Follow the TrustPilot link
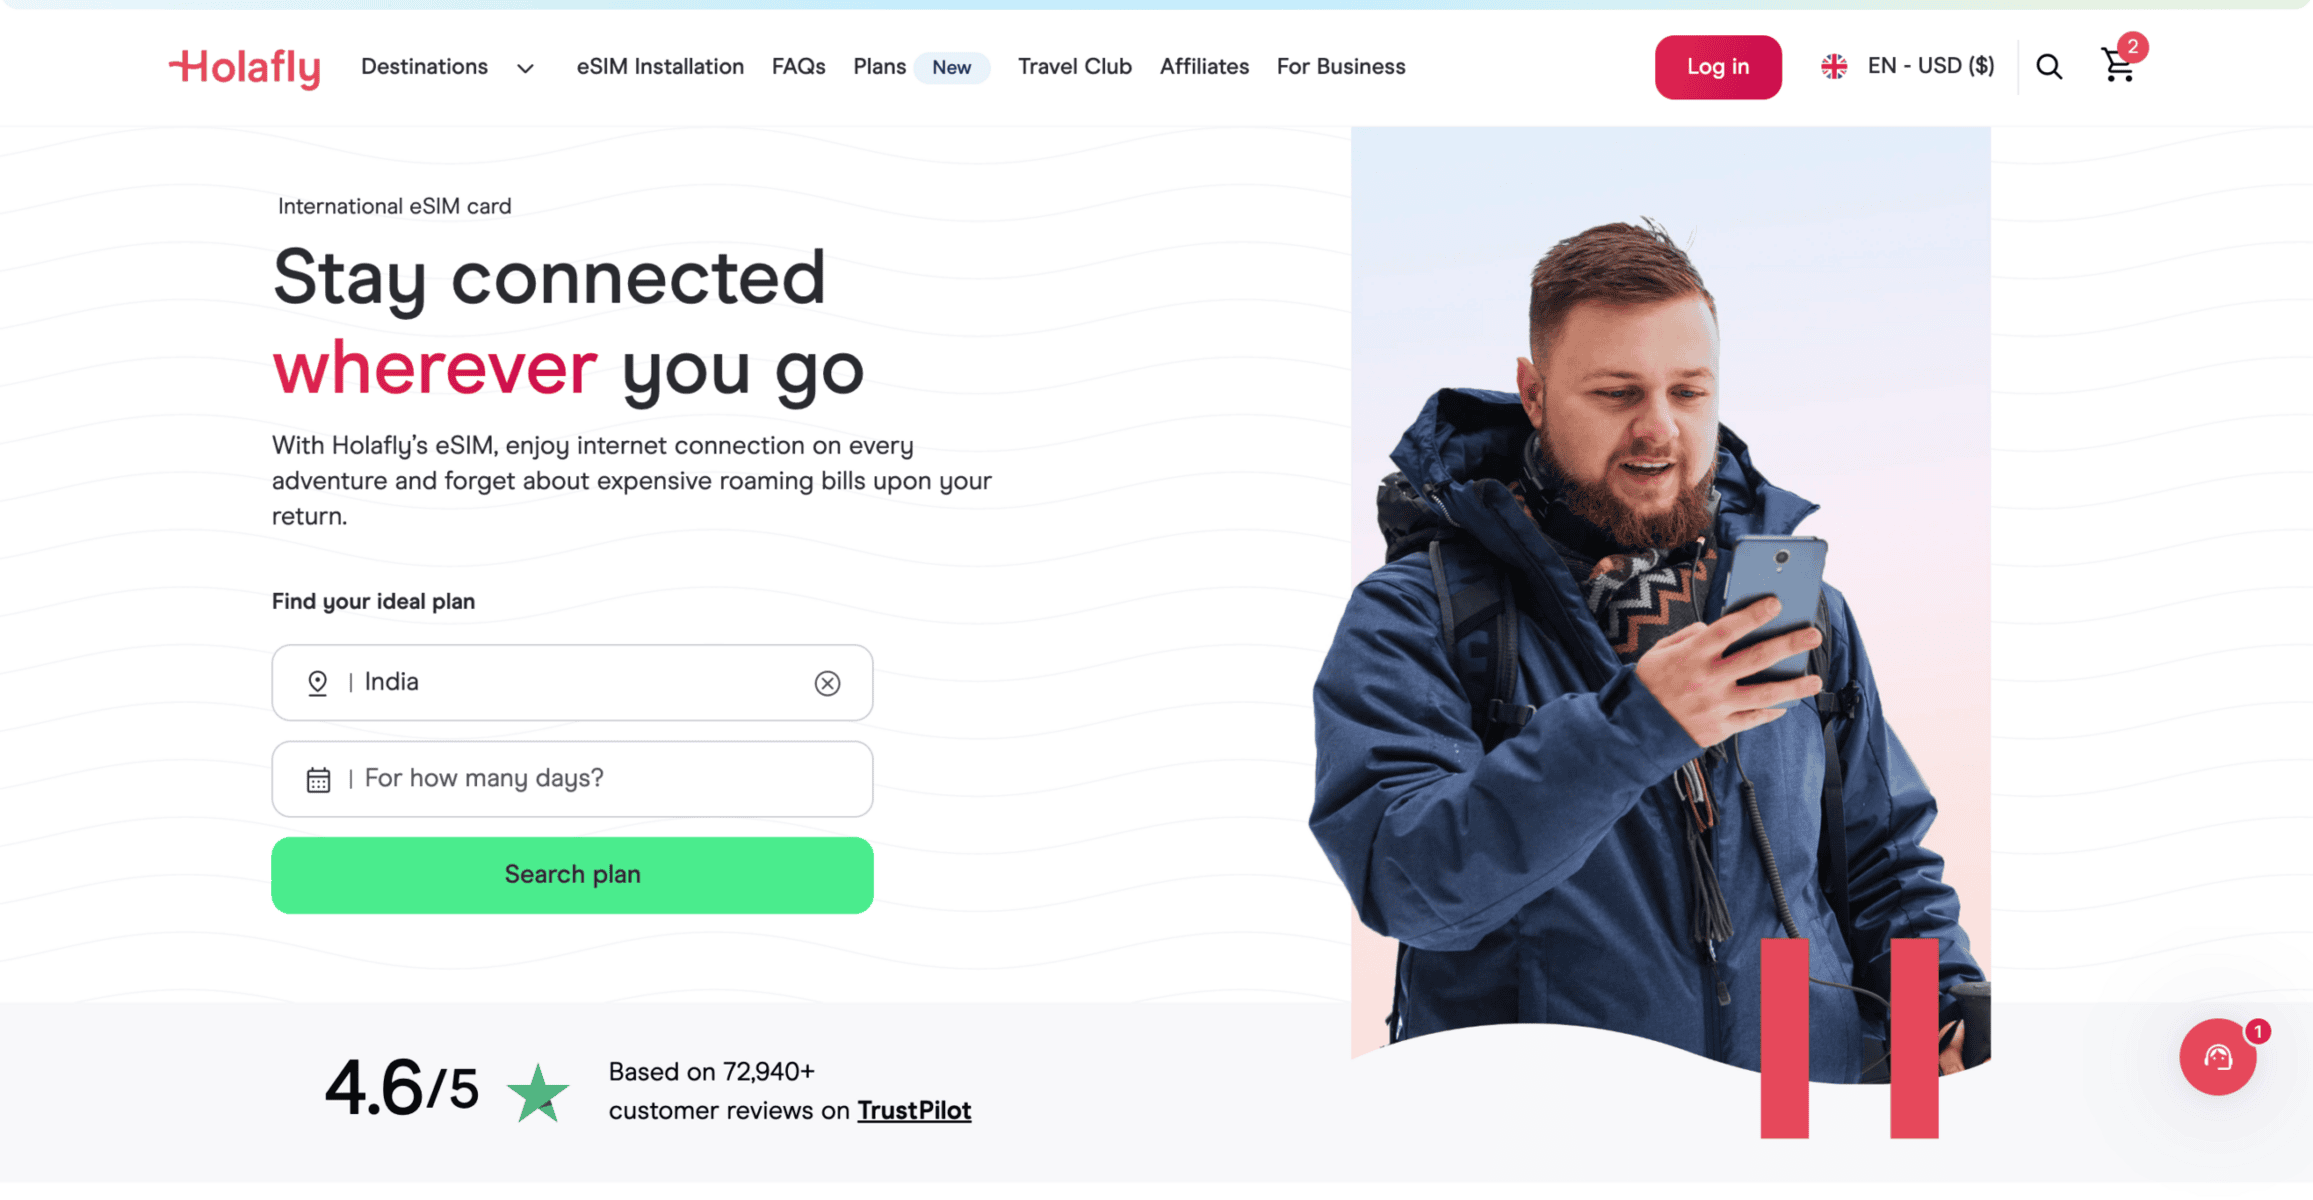2313x1200 pixels. (914, 1110)
